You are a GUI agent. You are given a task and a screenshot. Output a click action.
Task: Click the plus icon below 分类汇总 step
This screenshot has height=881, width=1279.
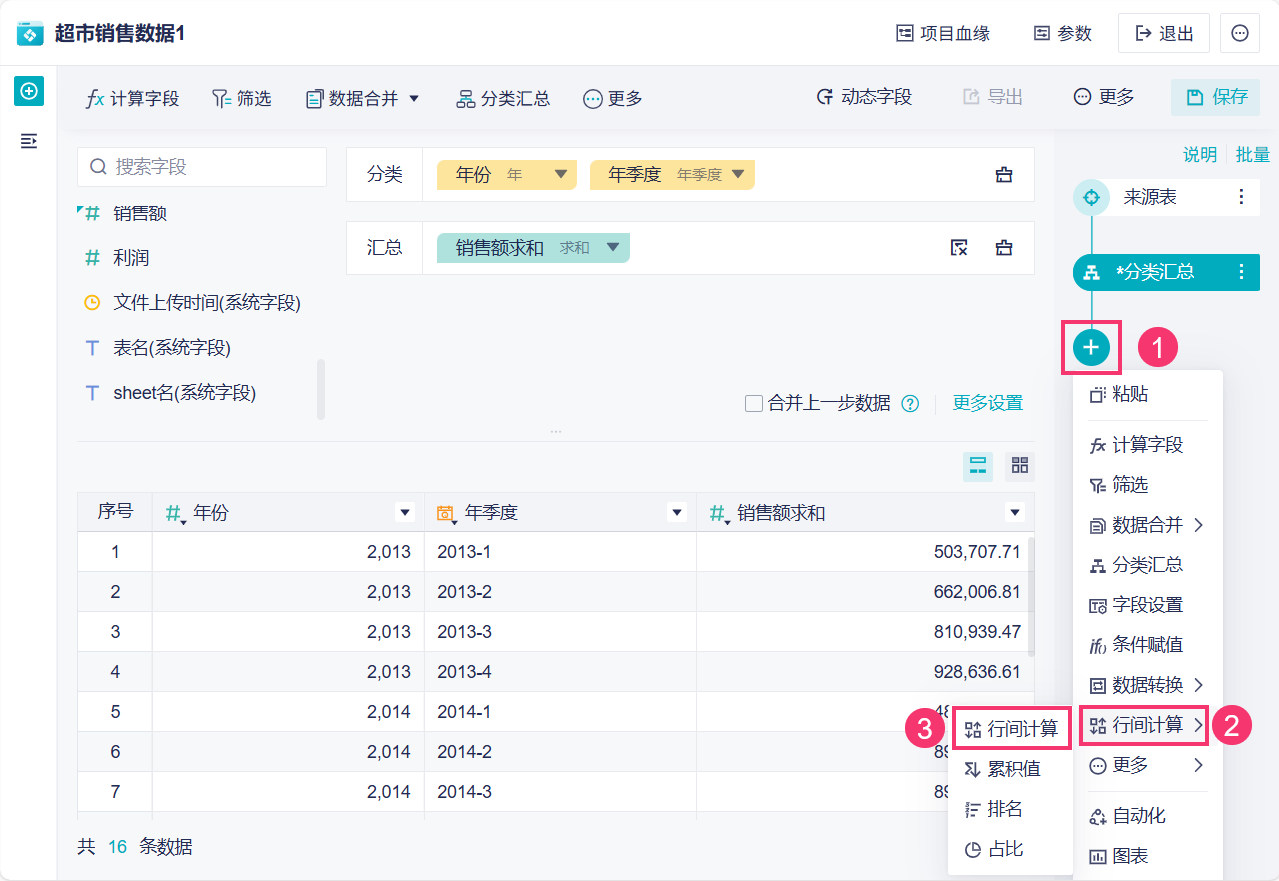coord(1091,347)
